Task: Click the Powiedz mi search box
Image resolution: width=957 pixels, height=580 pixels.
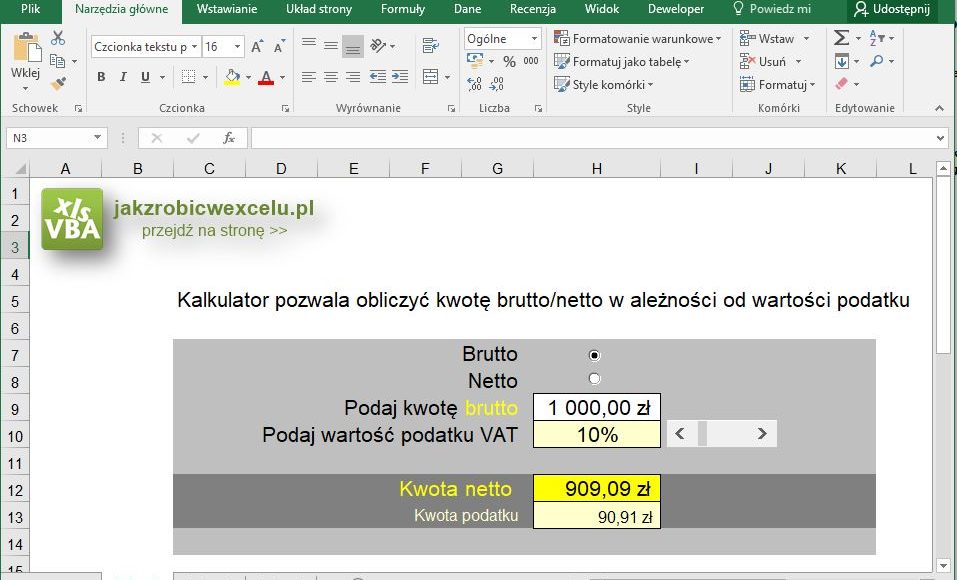Action: tap(772, 9)
